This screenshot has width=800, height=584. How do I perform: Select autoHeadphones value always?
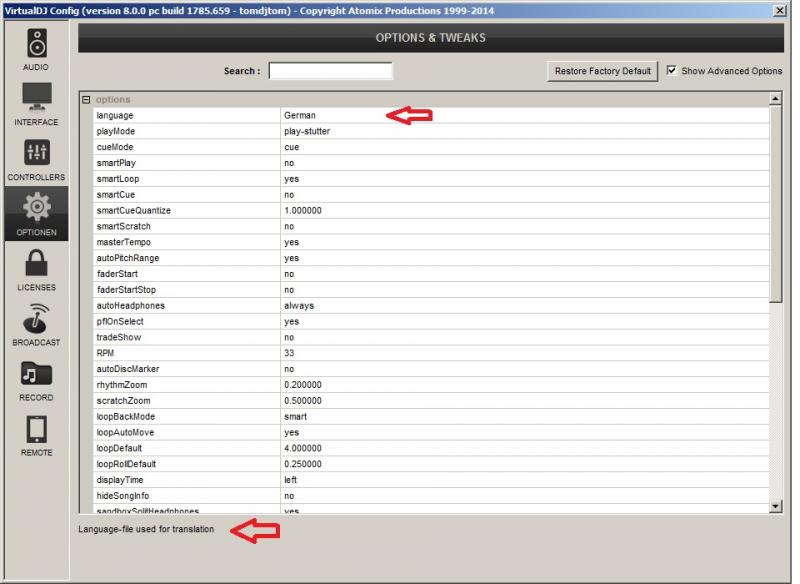tap(299, 306)
